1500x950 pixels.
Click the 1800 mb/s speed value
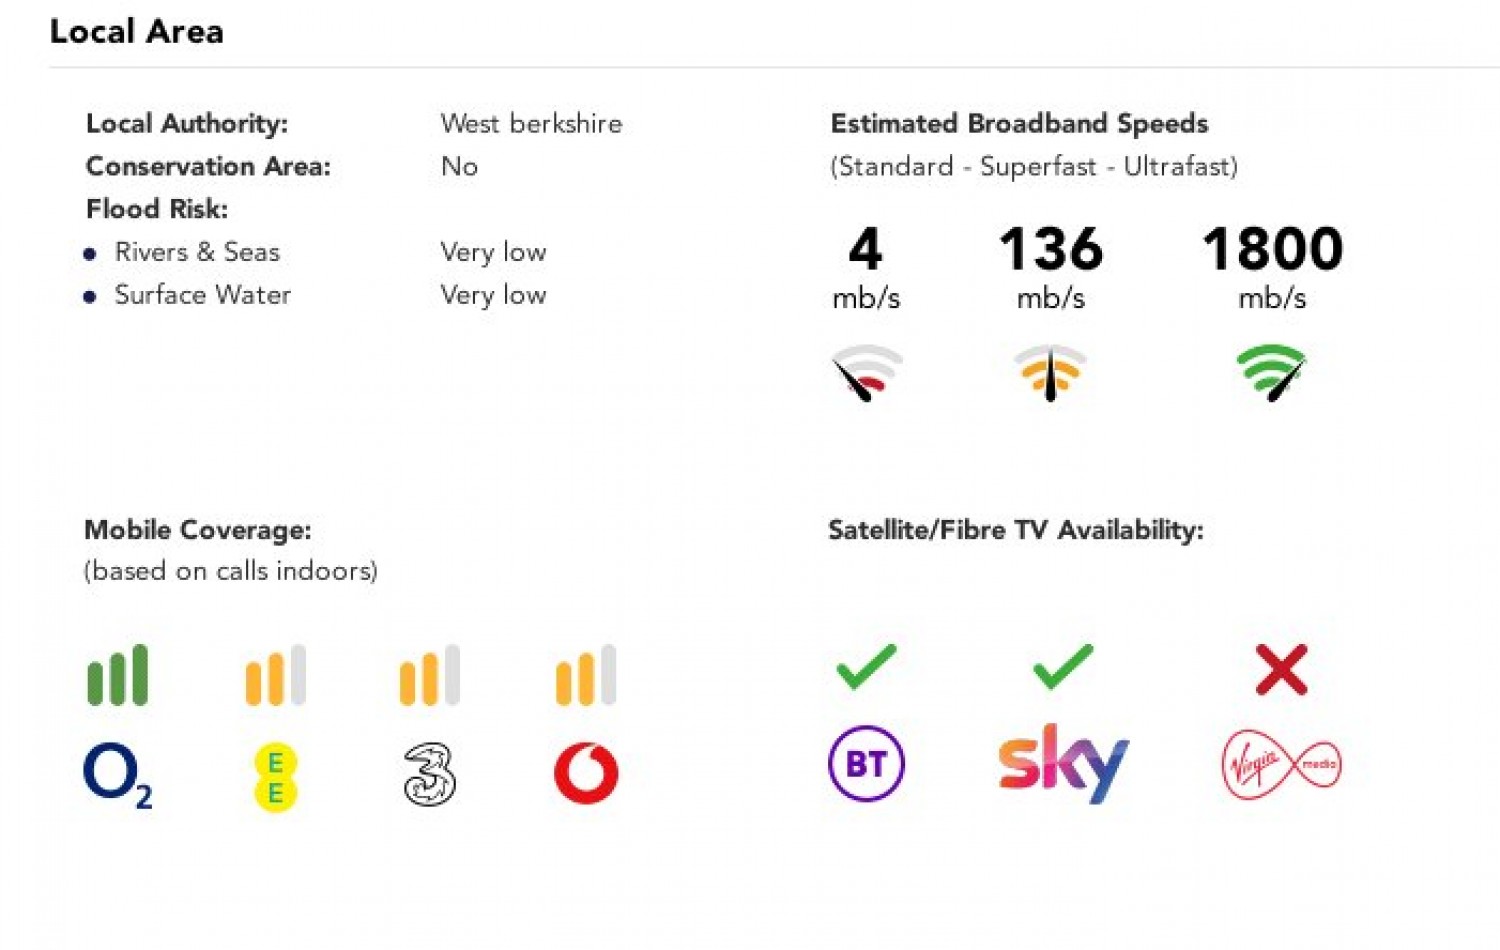(x=1272, y=250)
